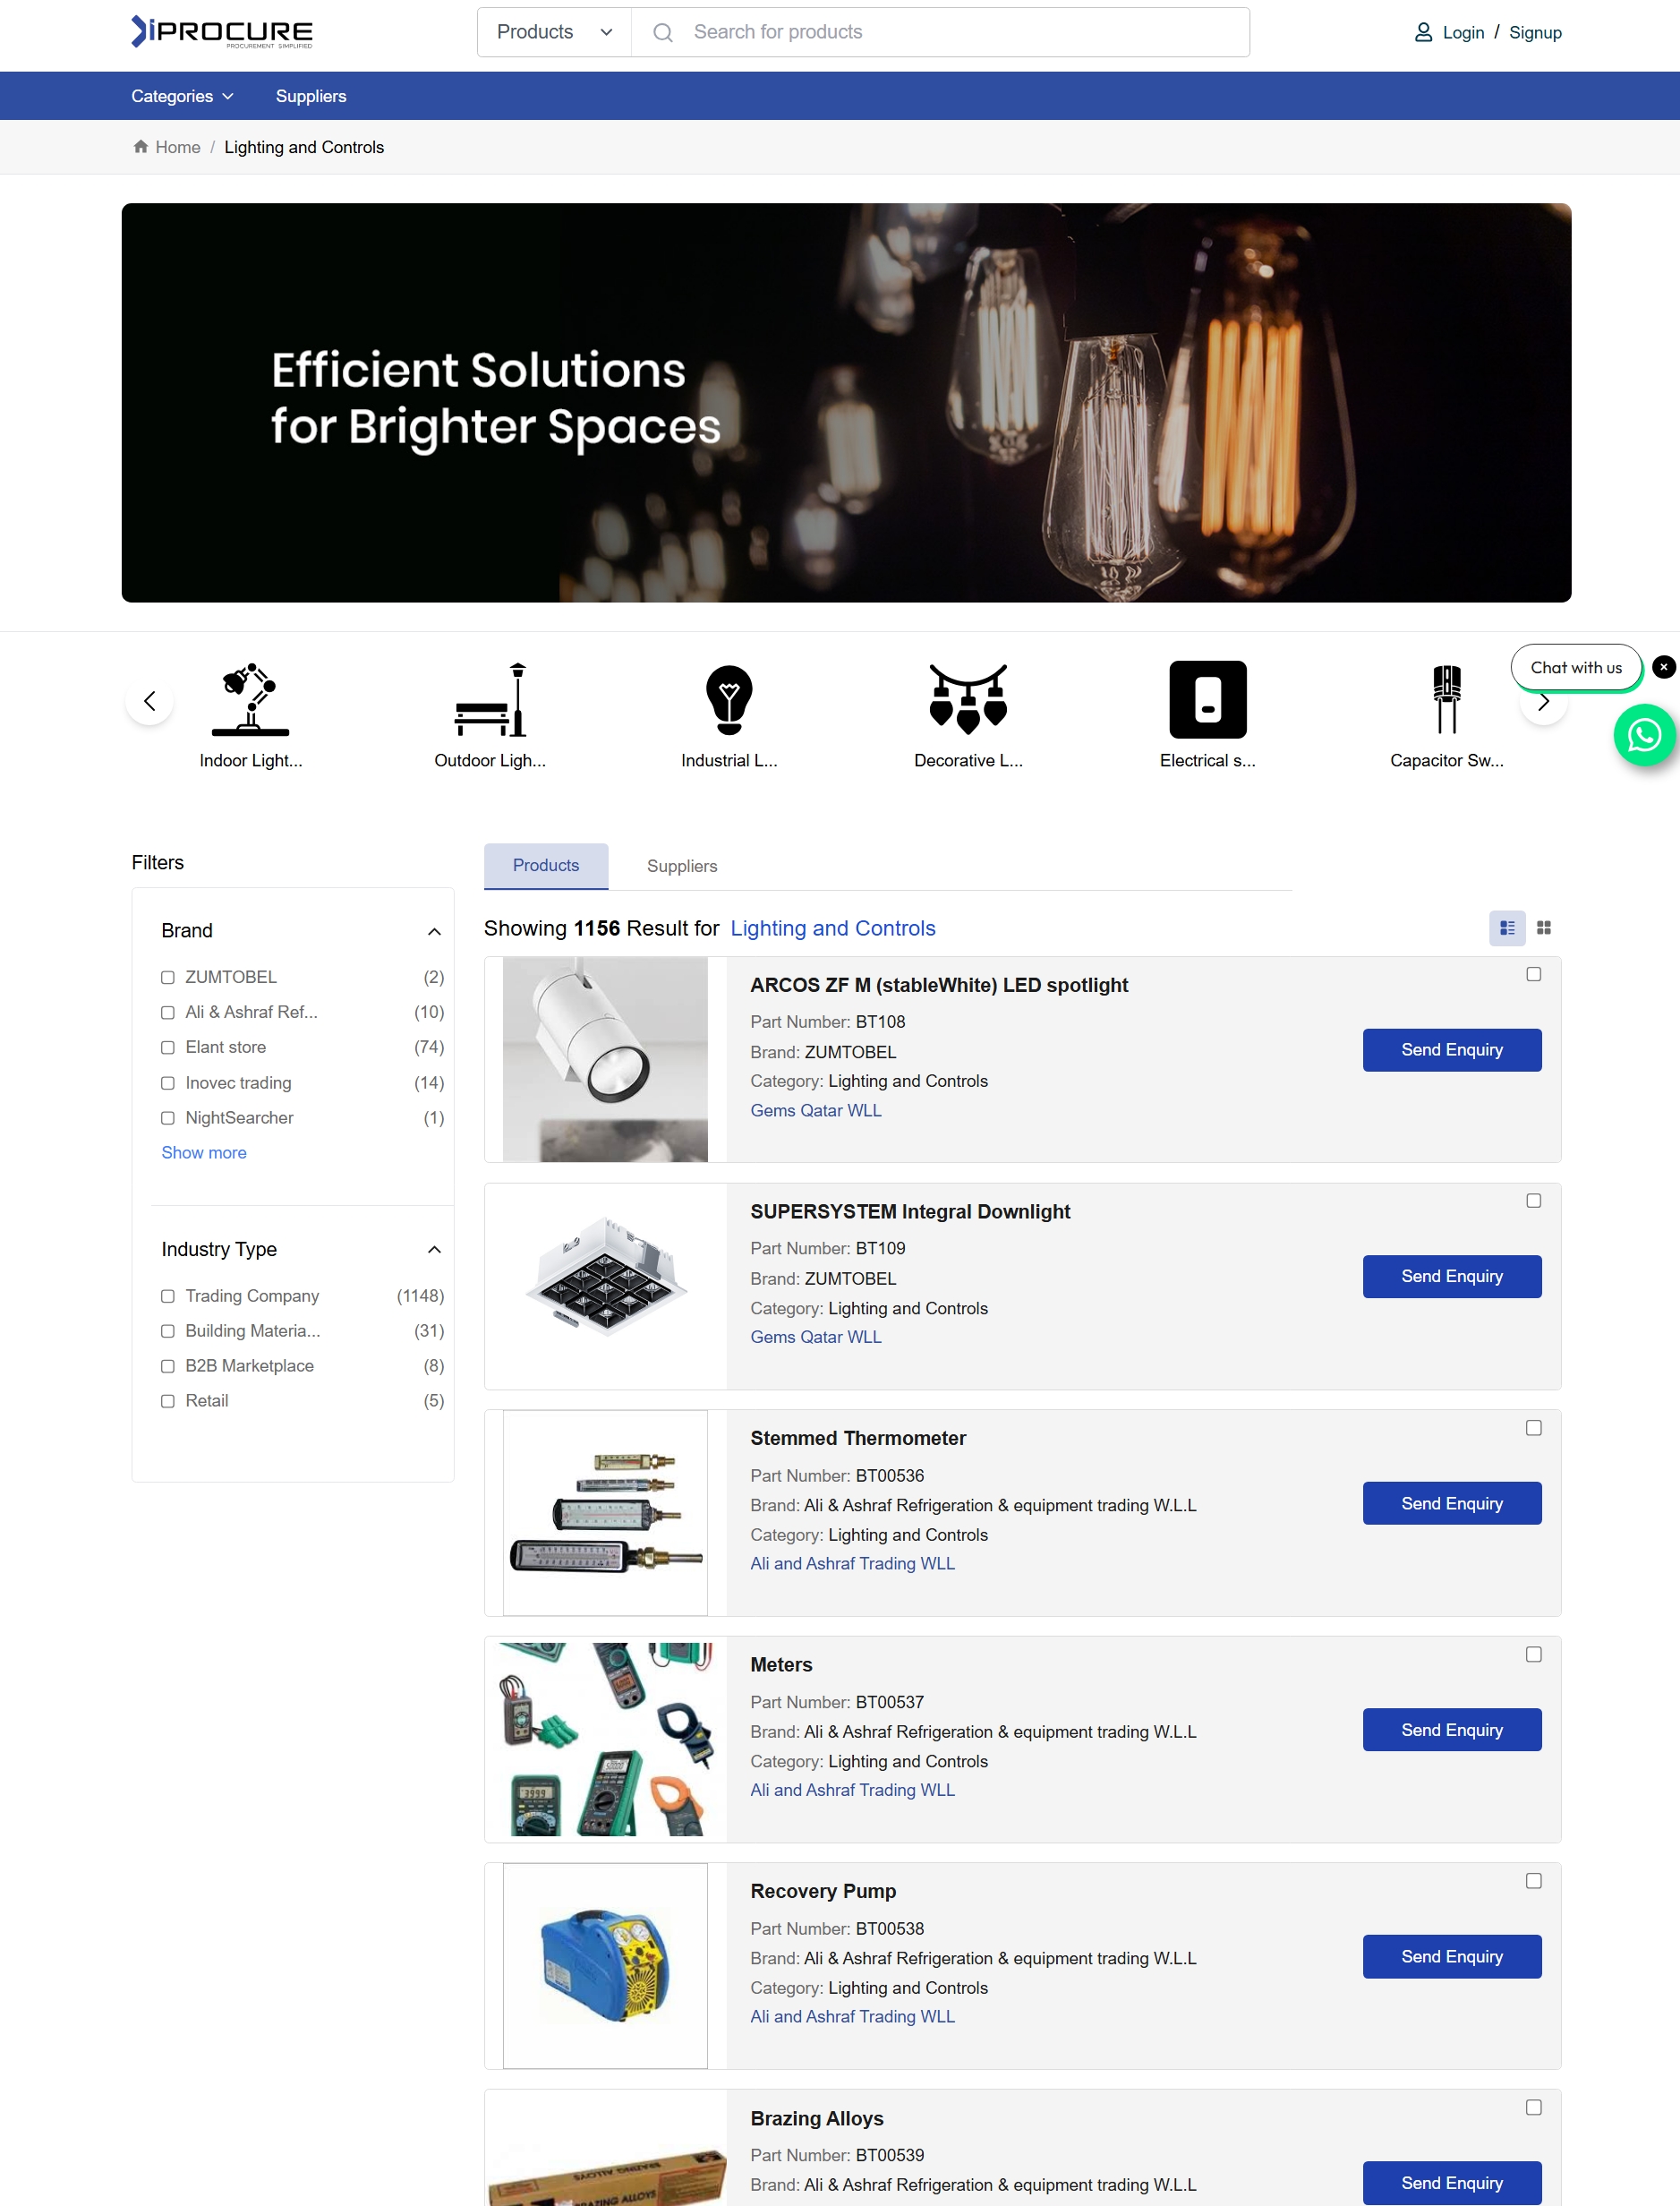Select the ARCOS ZF M spotlight checkbox
Viewport: 1680px width, 2206px height.
(1534, 974)
